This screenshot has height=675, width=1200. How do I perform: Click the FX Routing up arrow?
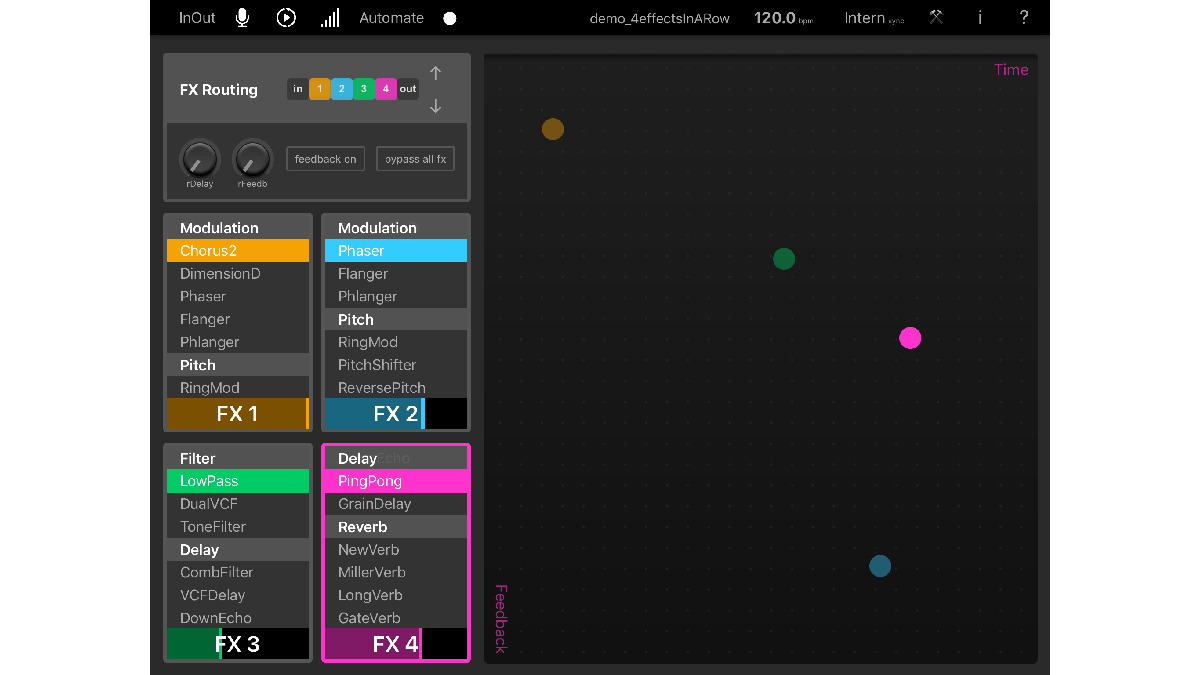(x=435, y=73)
